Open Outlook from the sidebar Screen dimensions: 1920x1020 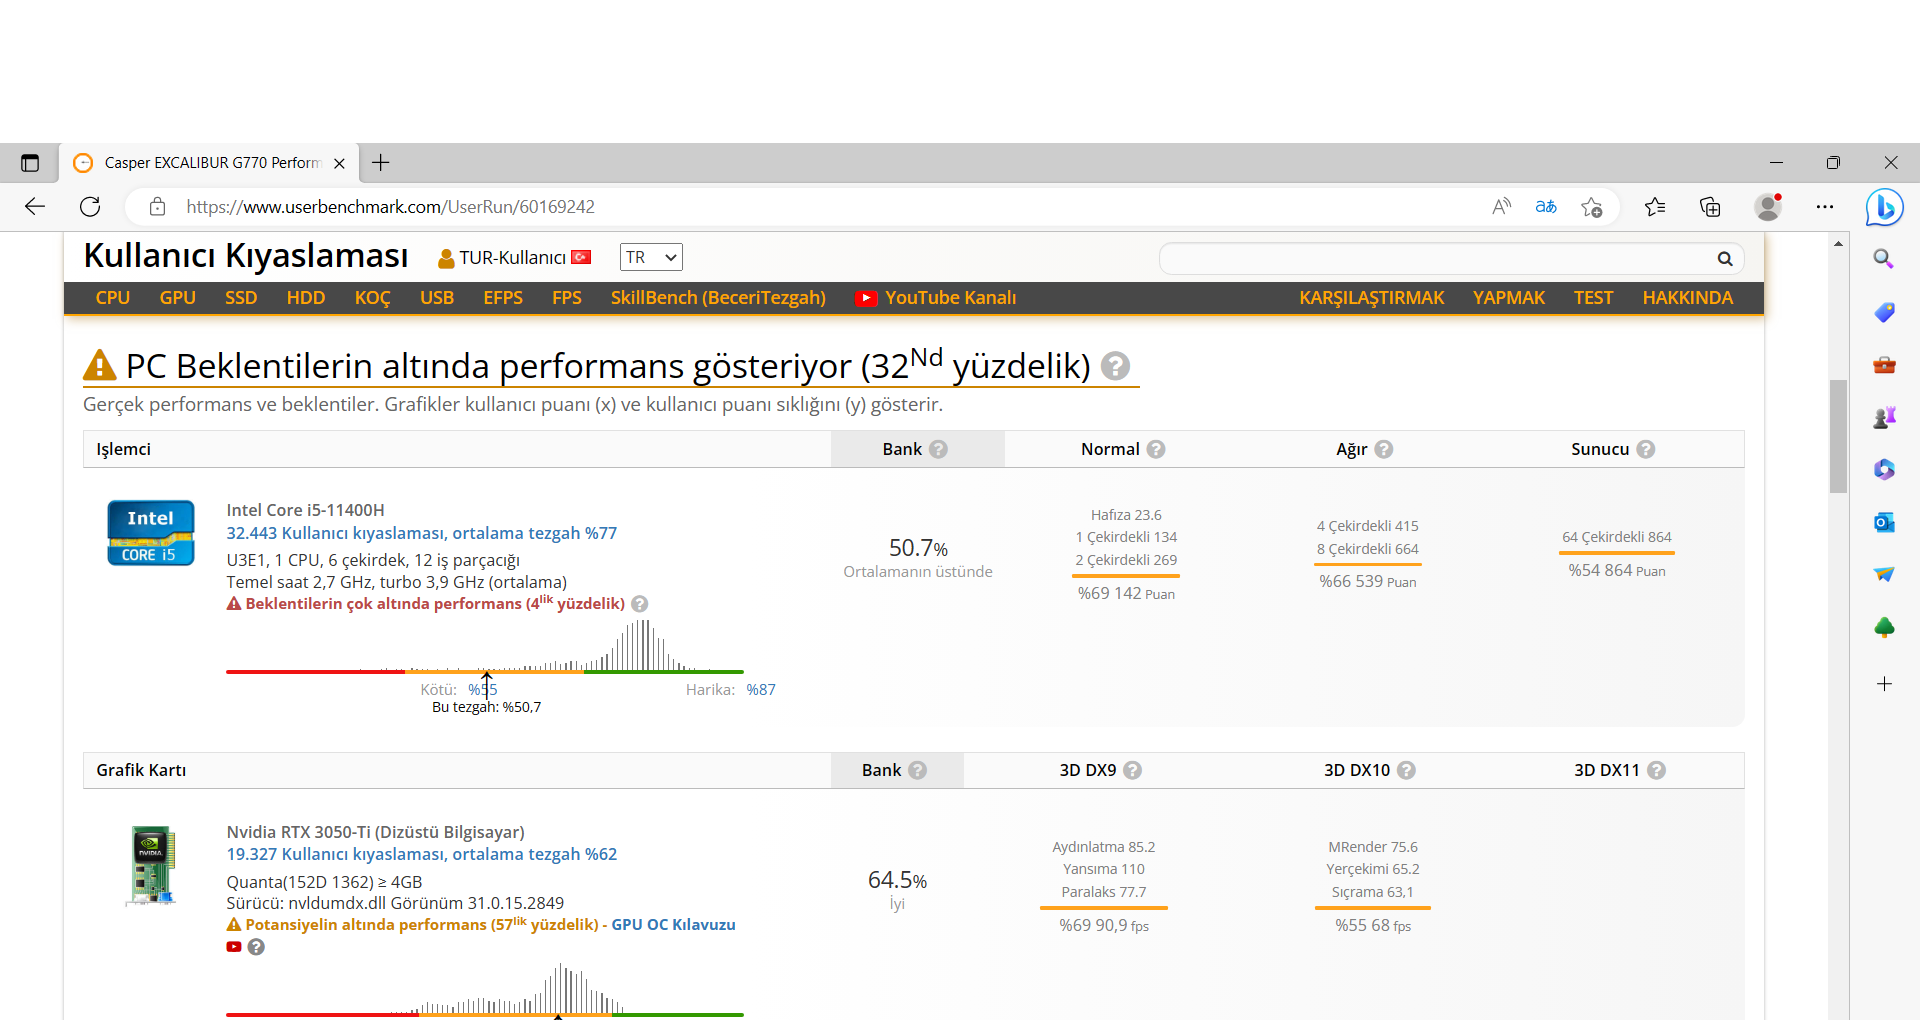[x=1884, y=522]
